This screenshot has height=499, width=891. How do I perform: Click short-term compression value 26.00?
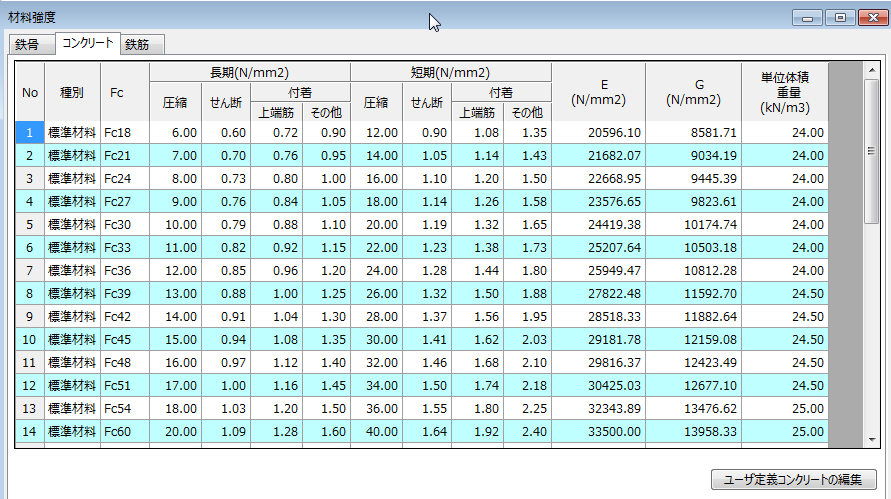(x=377, y=293)
